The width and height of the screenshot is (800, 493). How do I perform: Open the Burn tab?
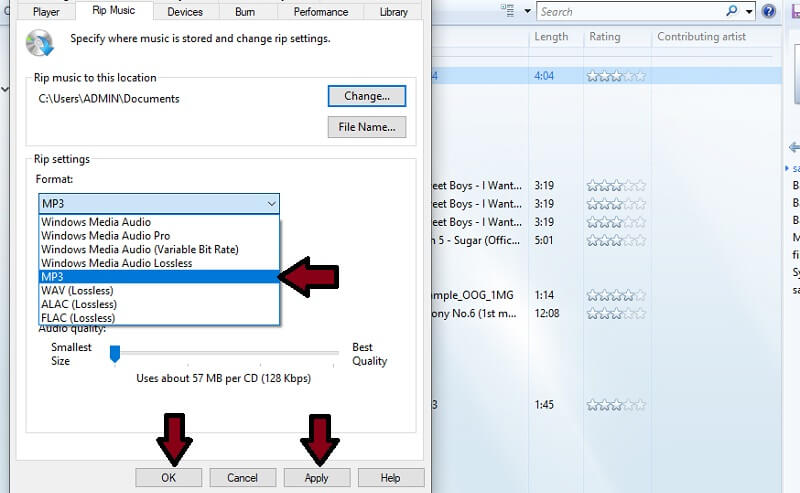[245, 12]
